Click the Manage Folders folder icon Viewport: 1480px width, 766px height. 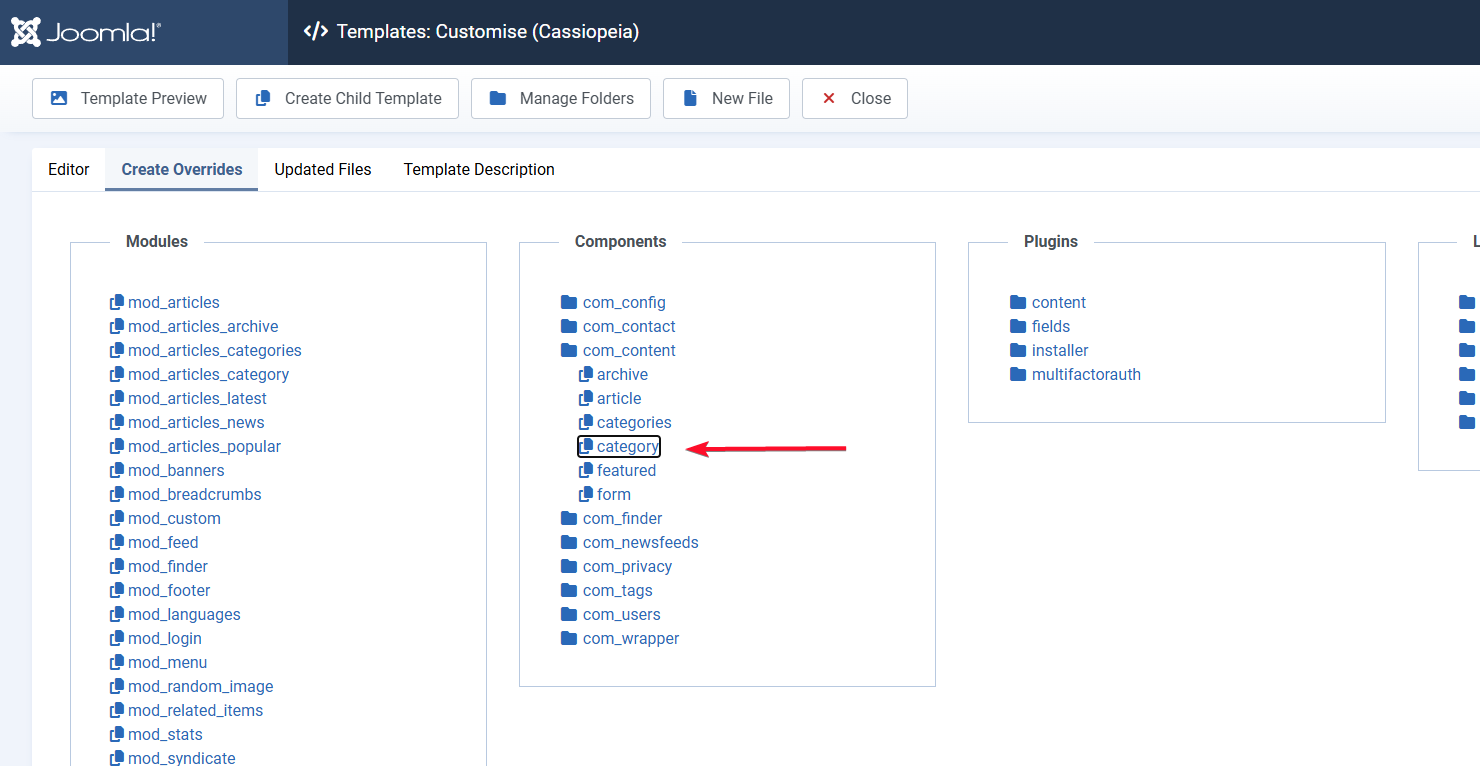497,98
